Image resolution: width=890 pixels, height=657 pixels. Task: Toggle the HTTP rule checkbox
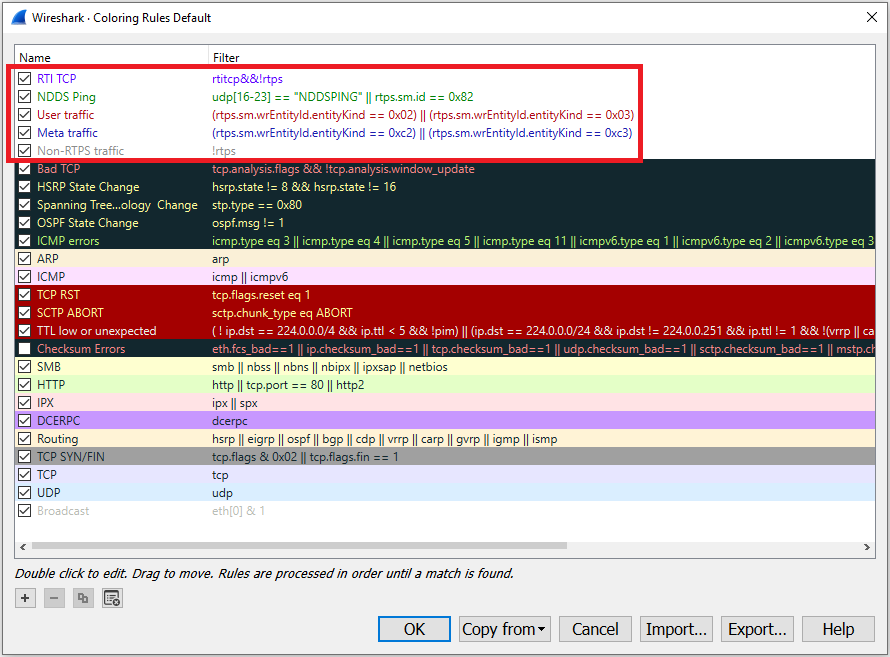(24, 385)
